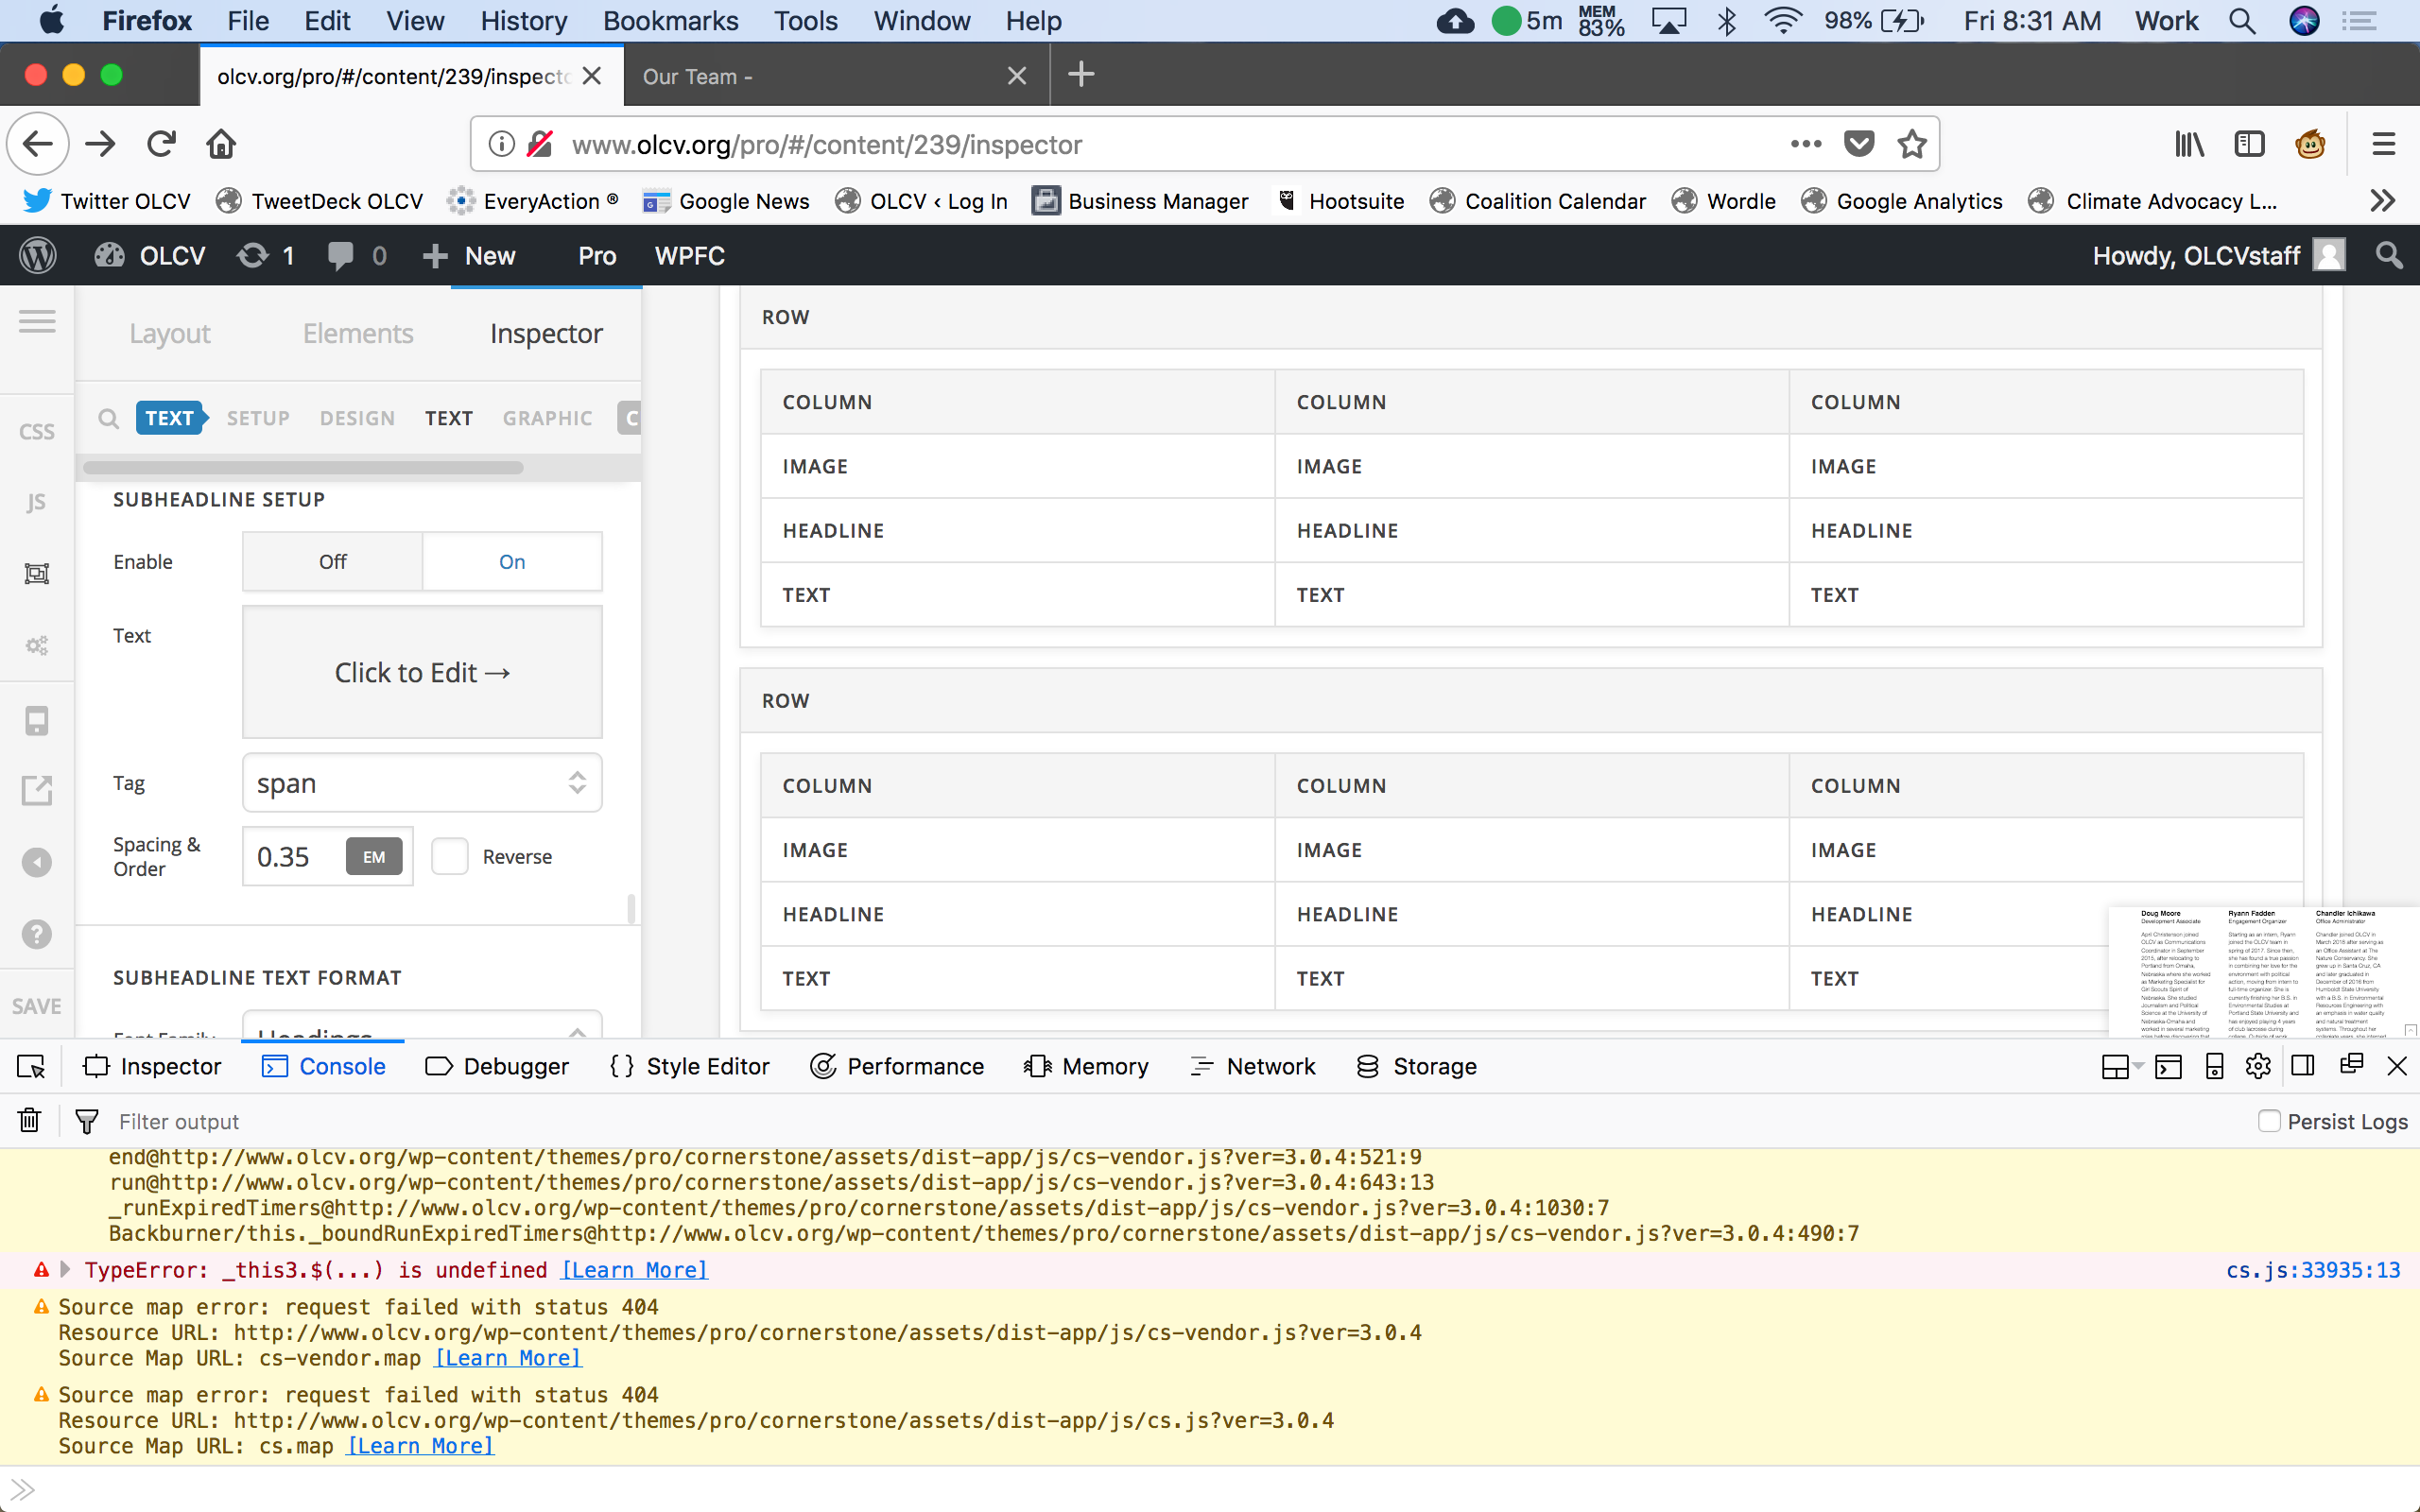
Task: Show more bookmarks with the chevron arrows
Action: (2382, 201)
